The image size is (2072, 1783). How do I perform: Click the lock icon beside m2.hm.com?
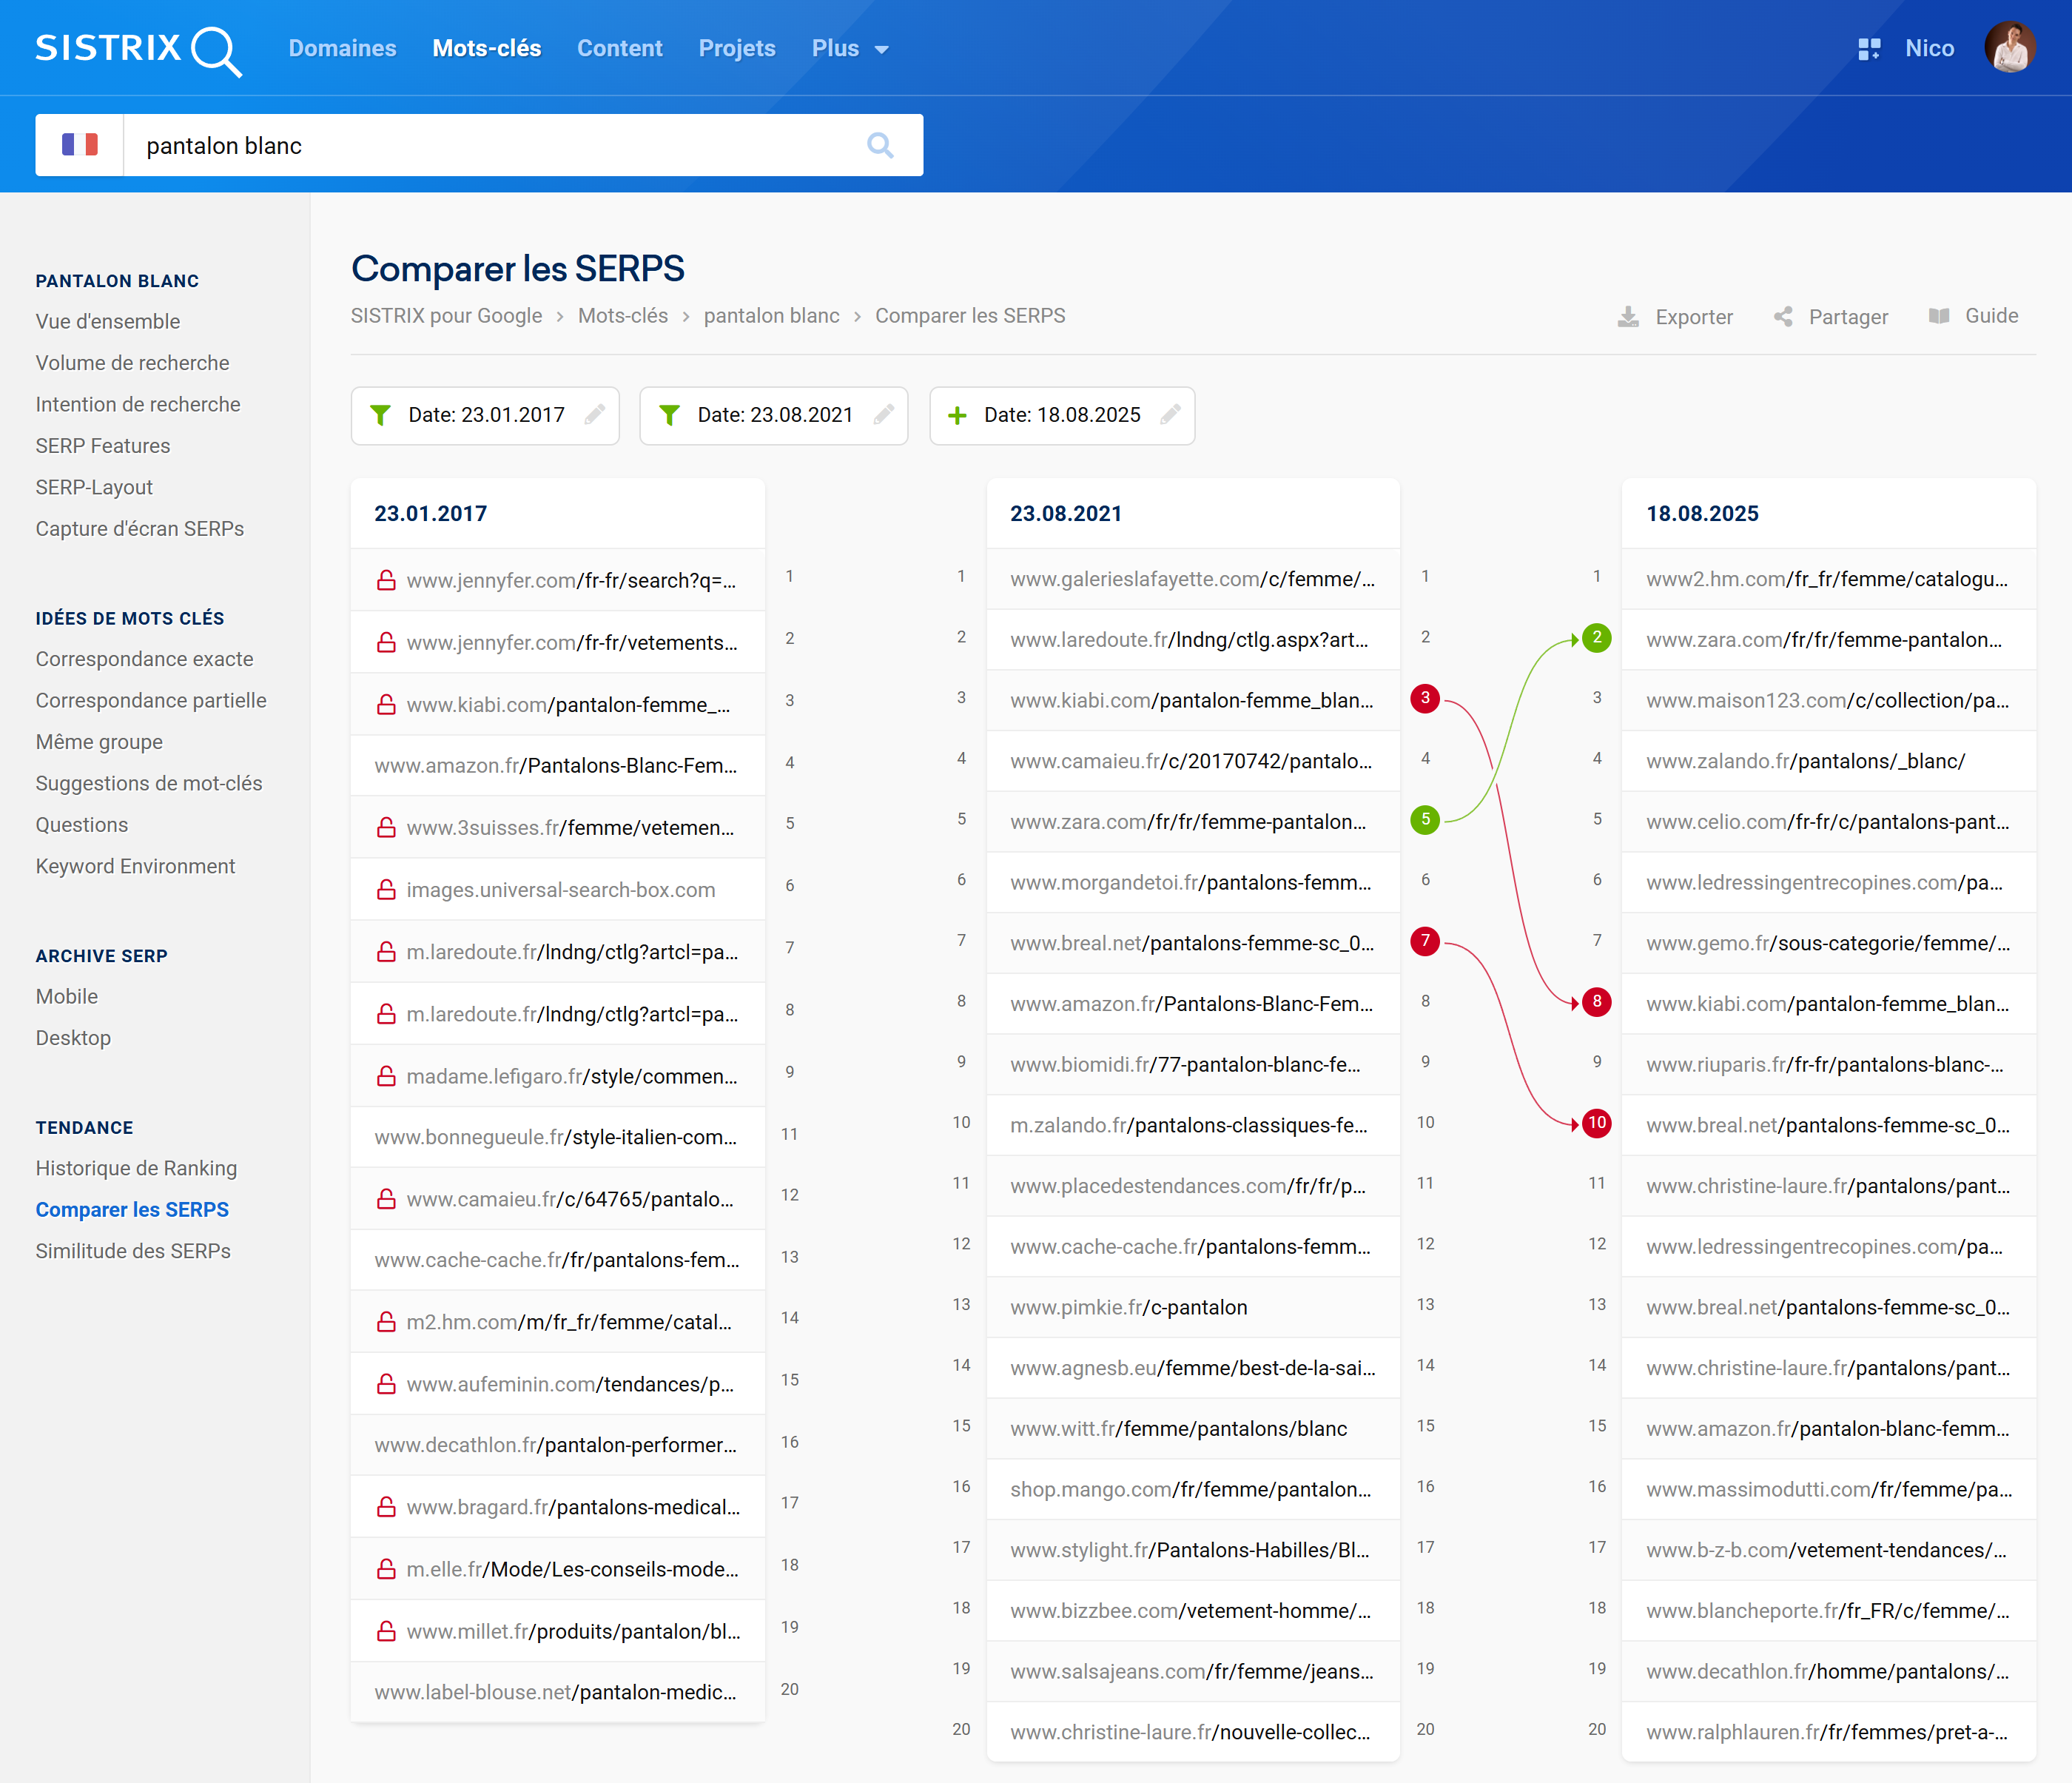[x=386, y=1322]
